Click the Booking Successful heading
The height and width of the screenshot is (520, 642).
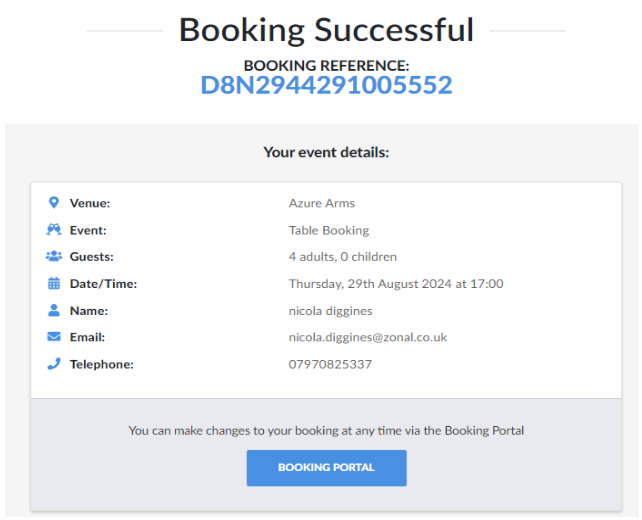[x=326, y=30]
